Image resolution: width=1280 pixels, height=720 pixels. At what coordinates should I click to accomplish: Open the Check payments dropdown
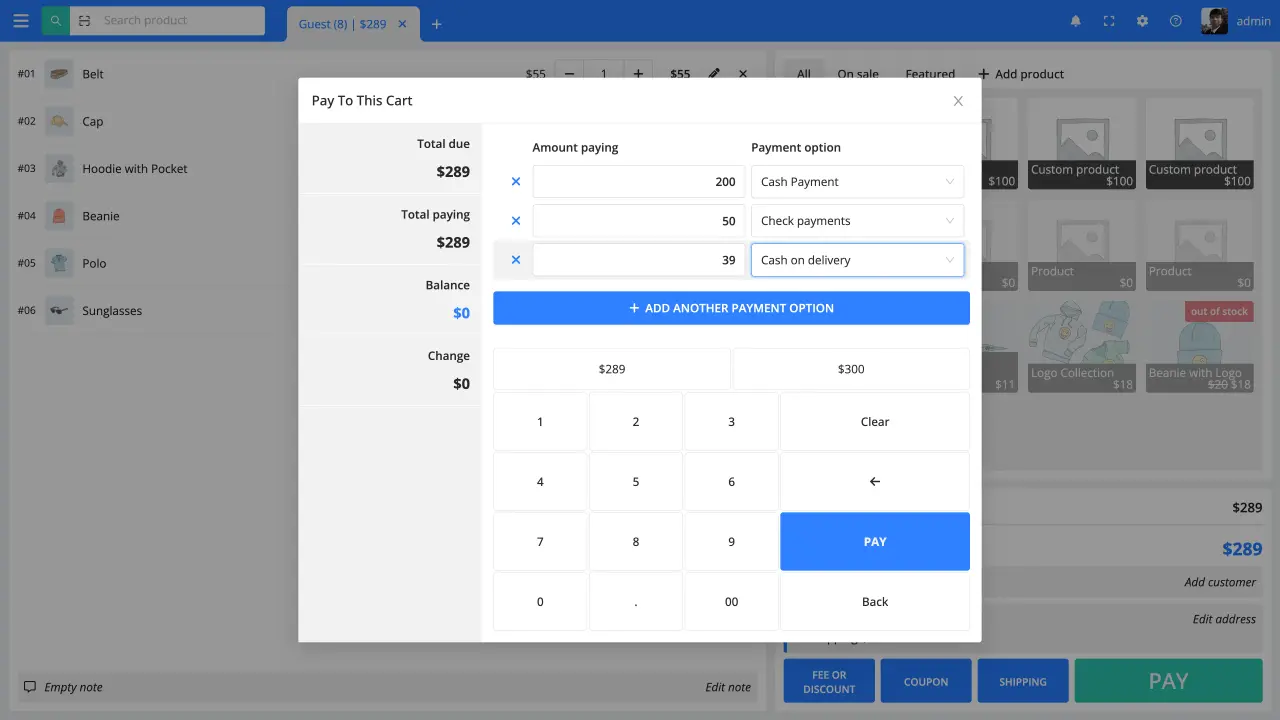click(x=857, y=221)
